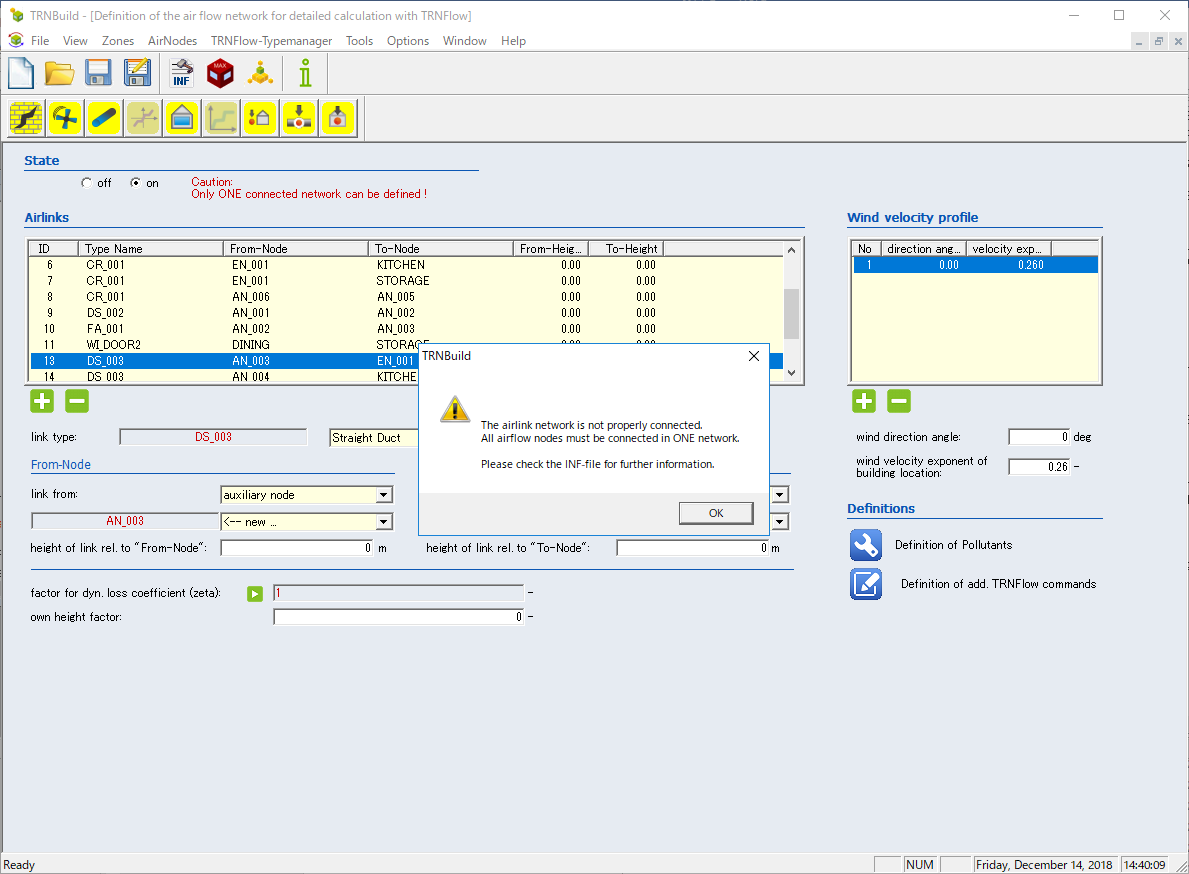
Task: Open the Auxiliary Node pipe icon
Action: (299, 118)
